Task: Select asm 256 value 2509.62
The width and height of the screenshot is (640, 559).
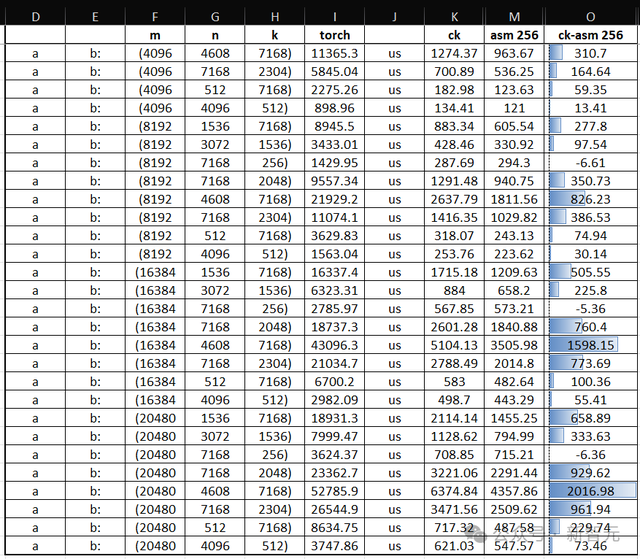Action: (514, 509)
